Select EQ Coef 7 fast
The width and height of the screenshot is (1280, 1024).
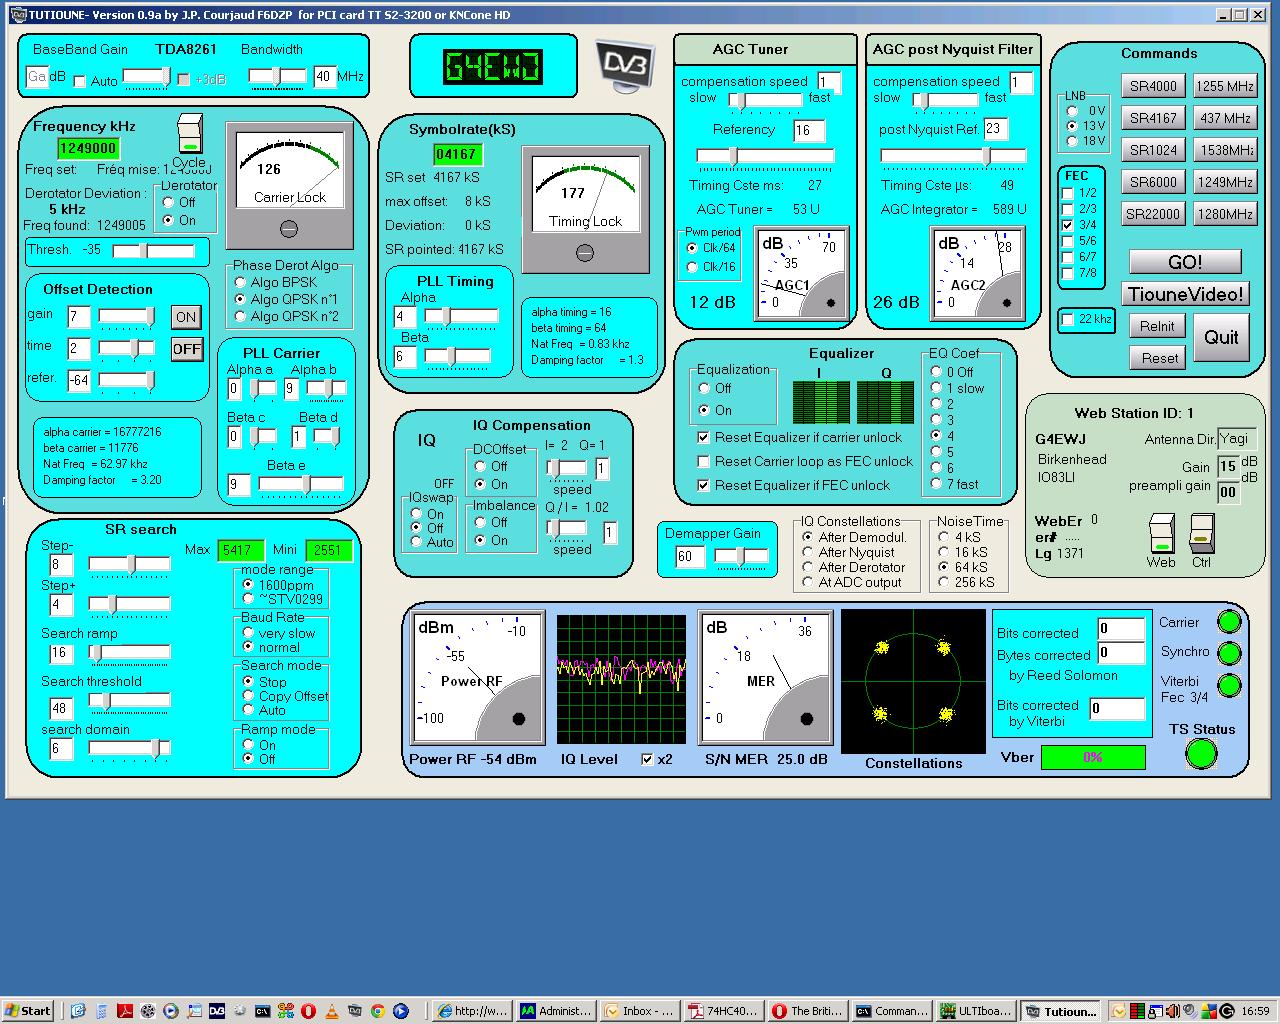[936, 484]
